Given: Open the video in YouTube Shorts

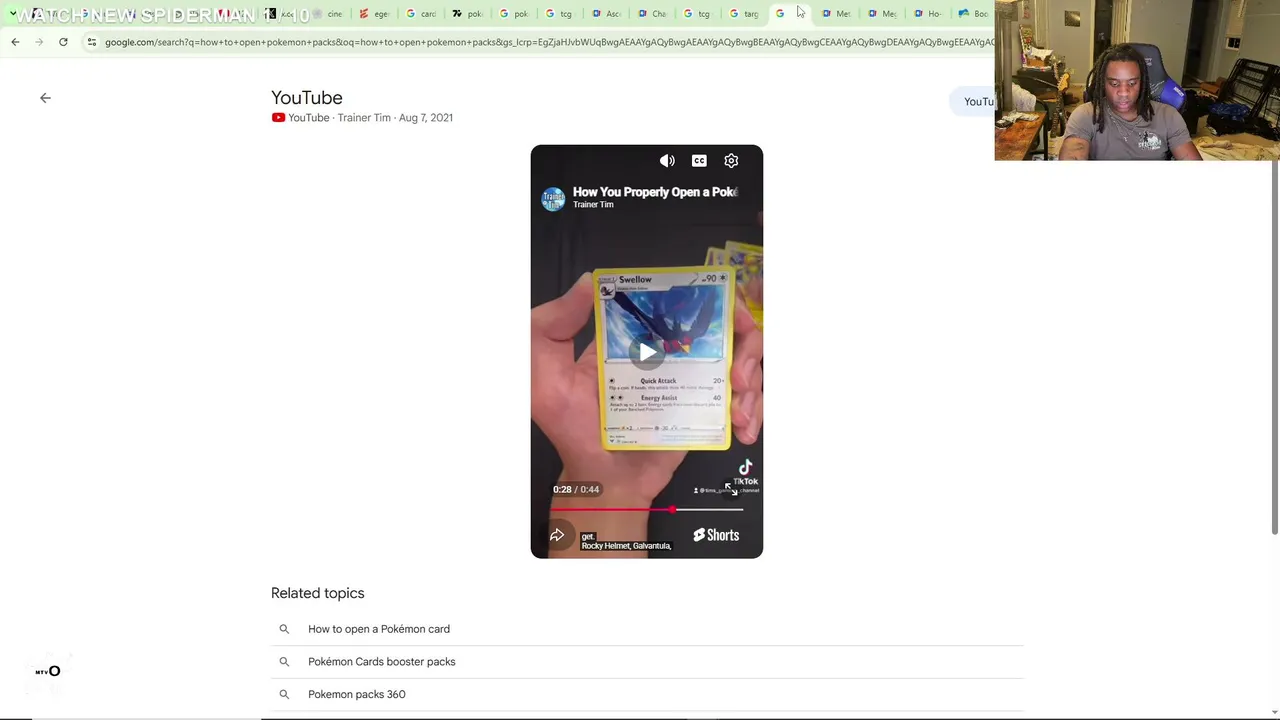Looking at the screenshot, I should [716, 535].
